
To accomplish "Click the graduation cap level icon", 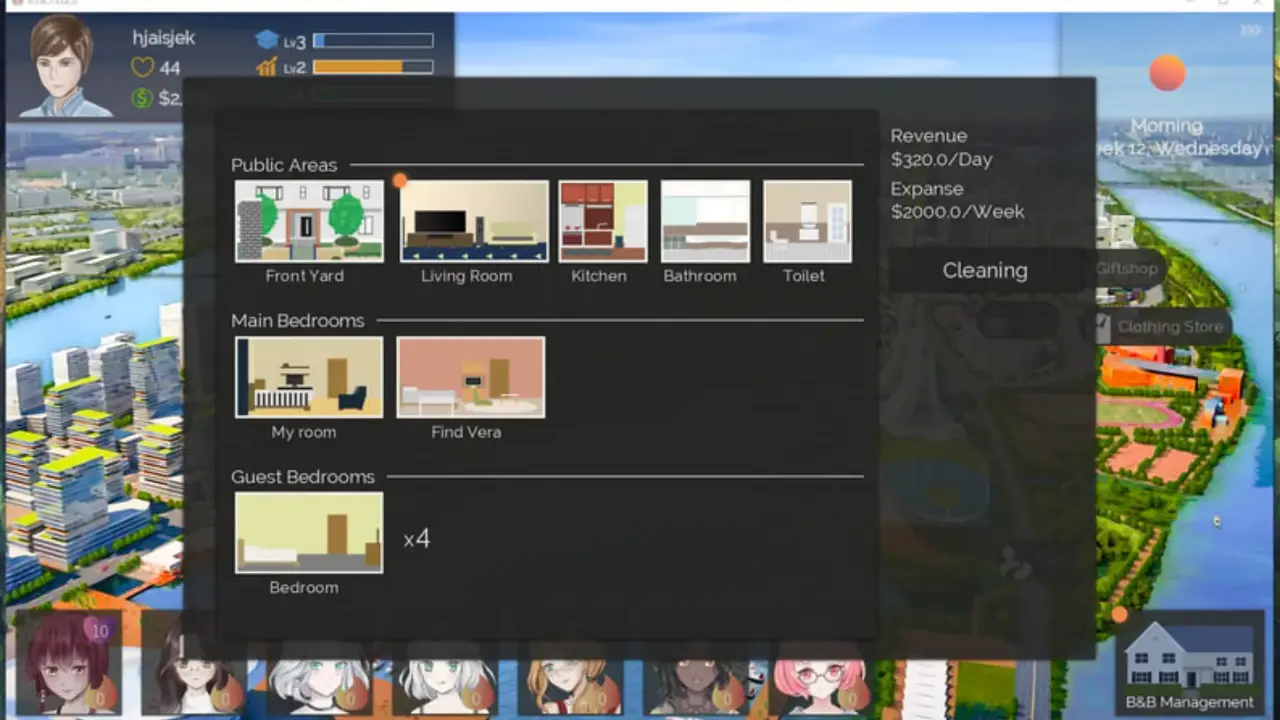I will 266,41.
